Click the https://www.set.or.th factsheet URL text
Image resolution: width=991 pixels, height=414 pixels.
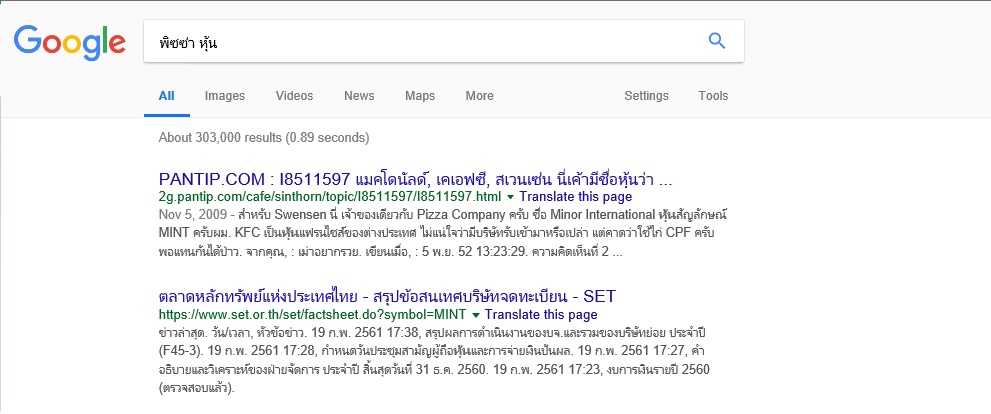[313, 315]
